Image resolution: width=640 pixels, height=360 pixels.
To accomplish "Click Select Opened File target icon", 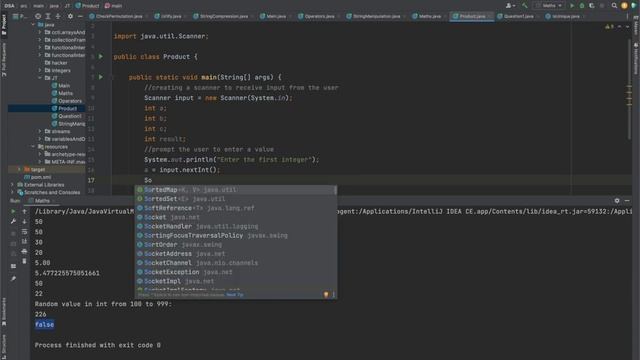I will 38,16.
